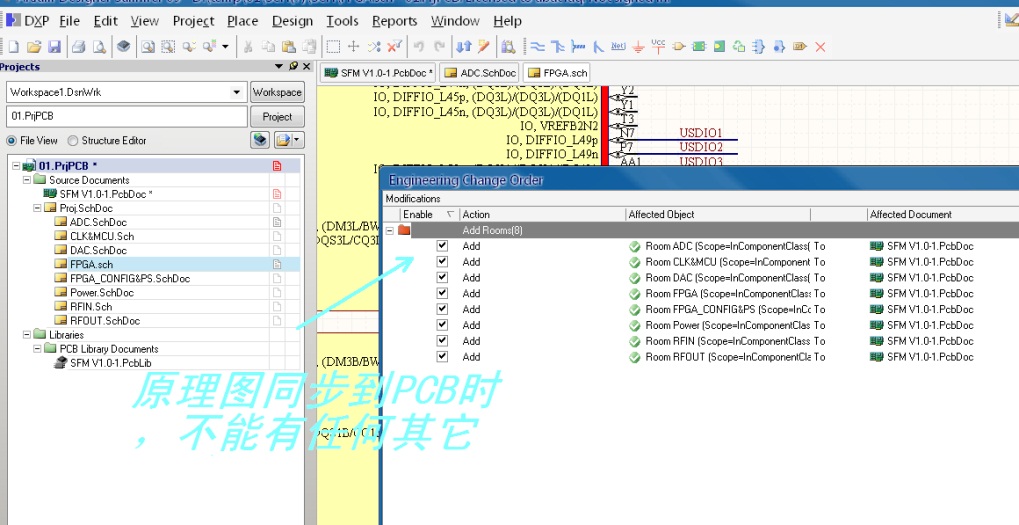The width and height of the screenshot is (1019, 525).
Task: Click the Zoom Area icon
Action: coord(168,47)
